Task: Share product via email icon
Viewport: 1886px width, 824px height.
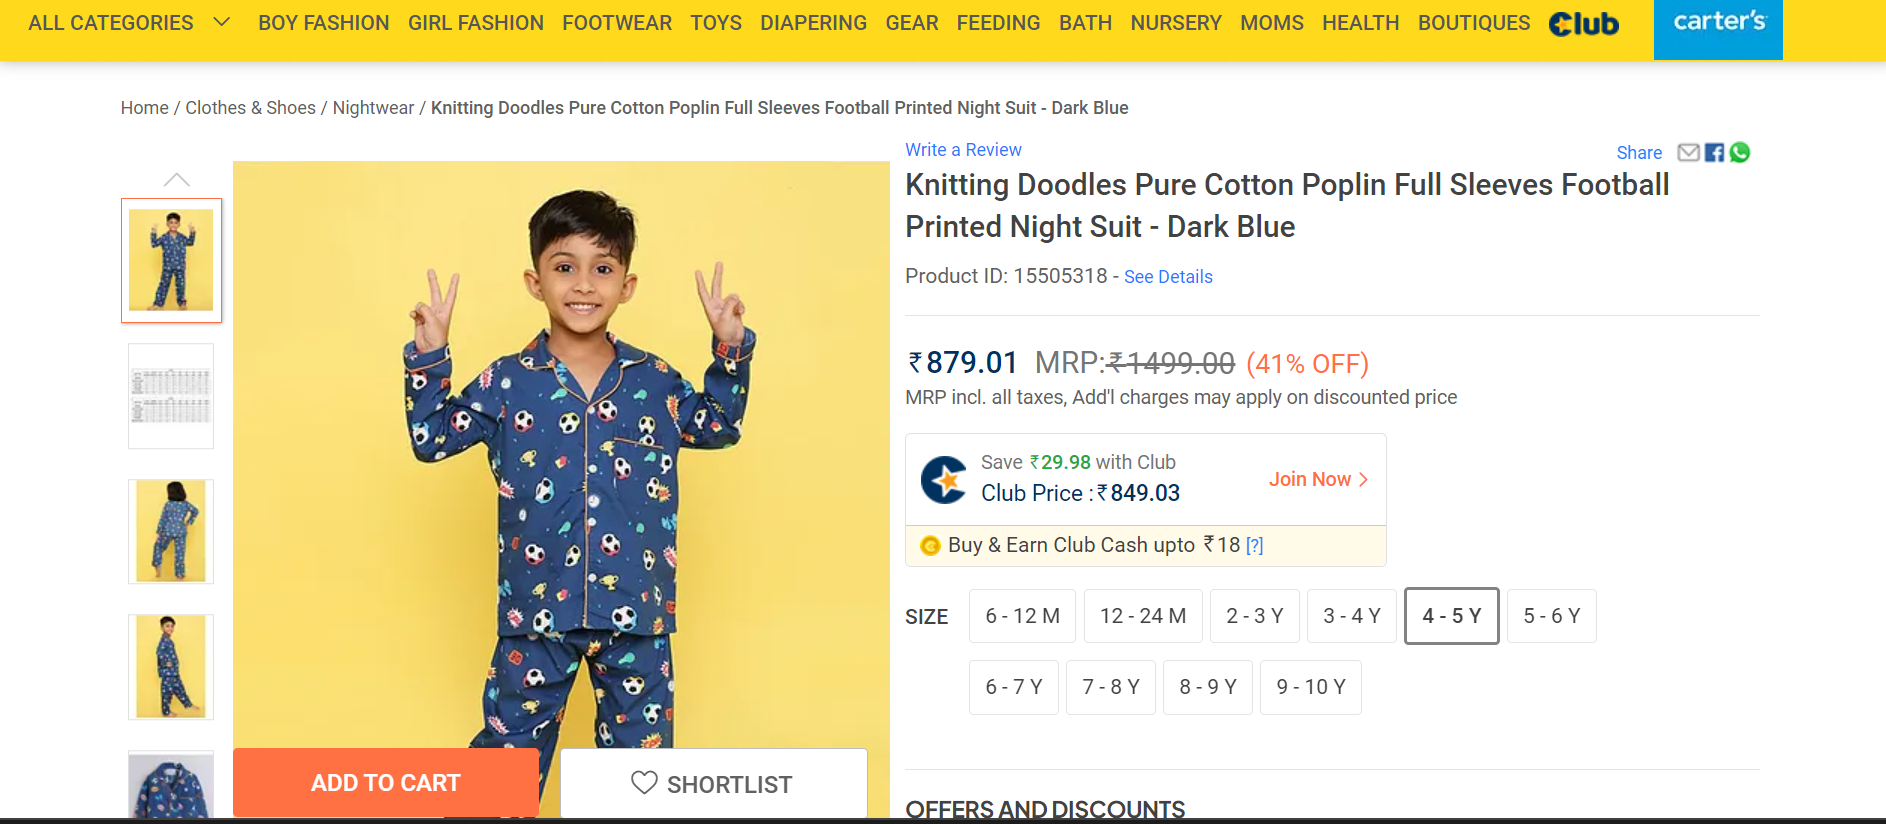Action: (x=1688, y=153)
